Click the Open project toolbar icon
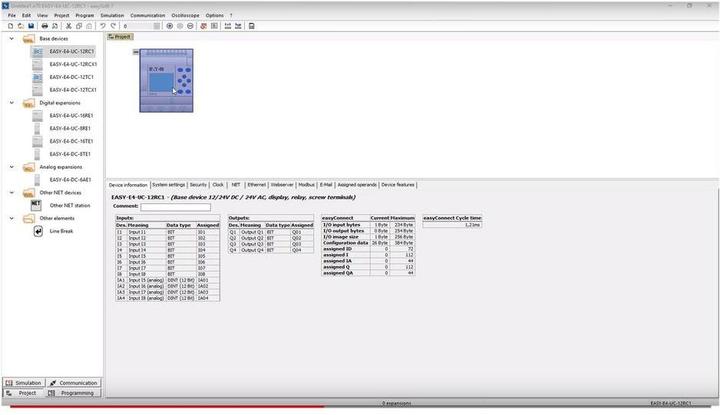The height and width of the screenshot is (415, 720). 21,26
